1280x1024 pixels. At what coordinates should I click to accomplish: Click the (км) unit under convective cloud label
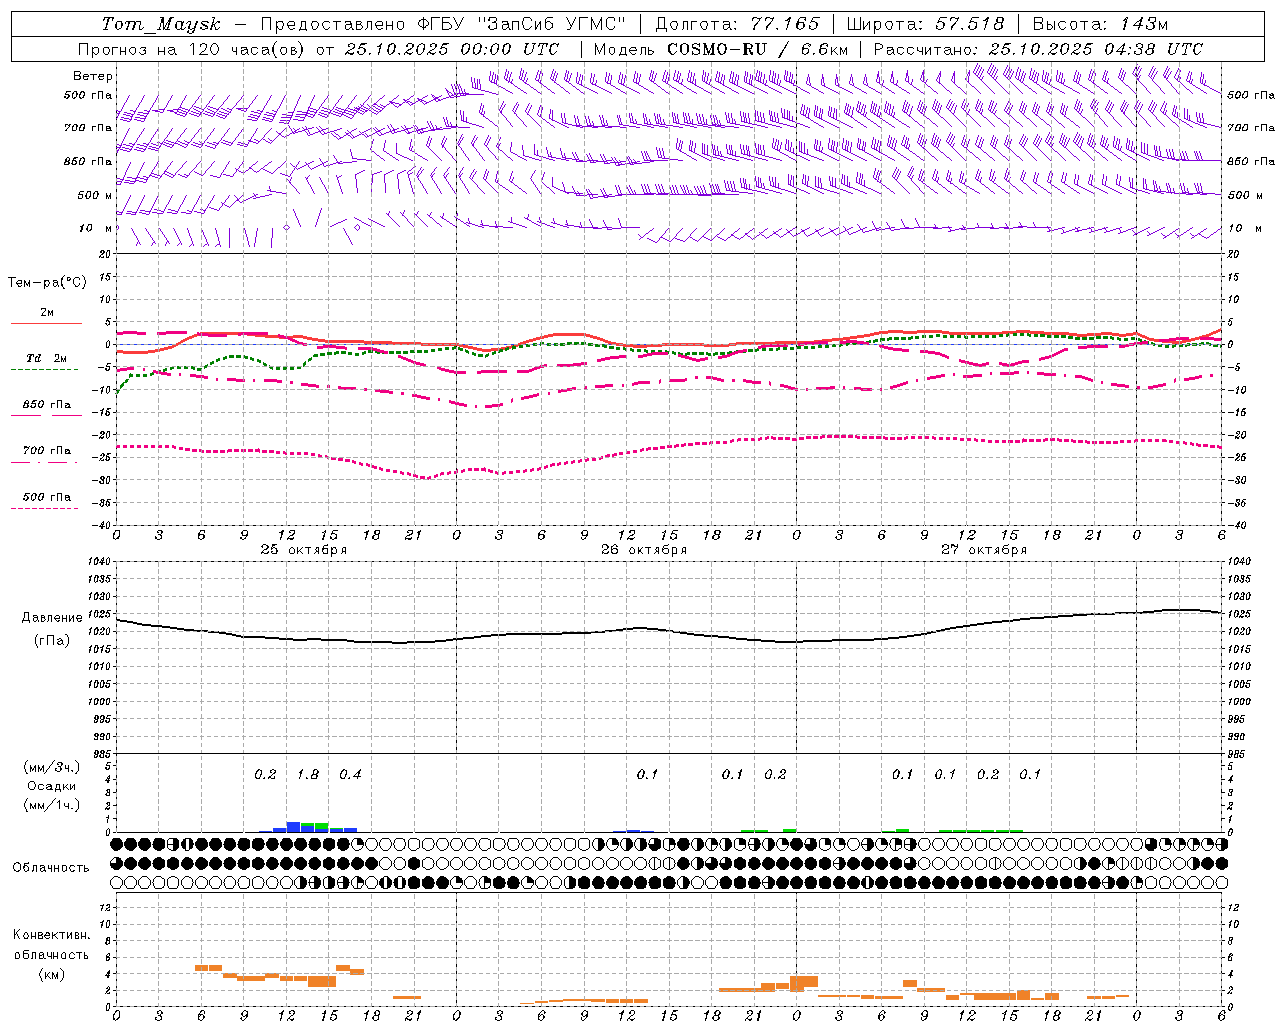52,974
